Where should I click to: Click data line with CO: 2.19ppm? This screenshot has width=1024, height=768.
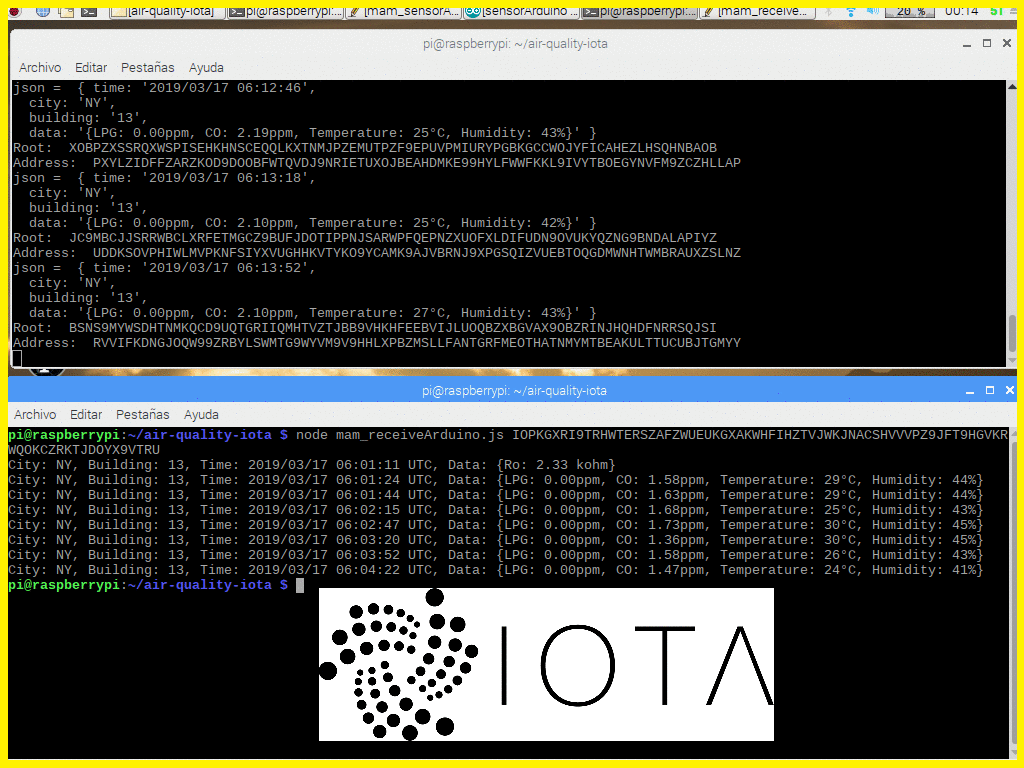[312, 133]
